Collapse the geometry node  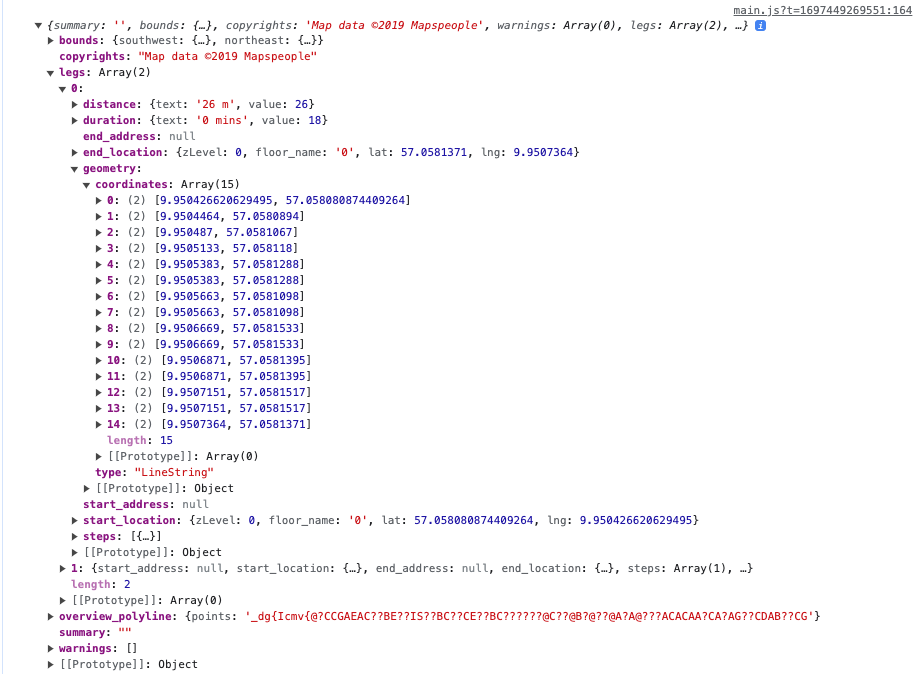click(x=75, y=169)
